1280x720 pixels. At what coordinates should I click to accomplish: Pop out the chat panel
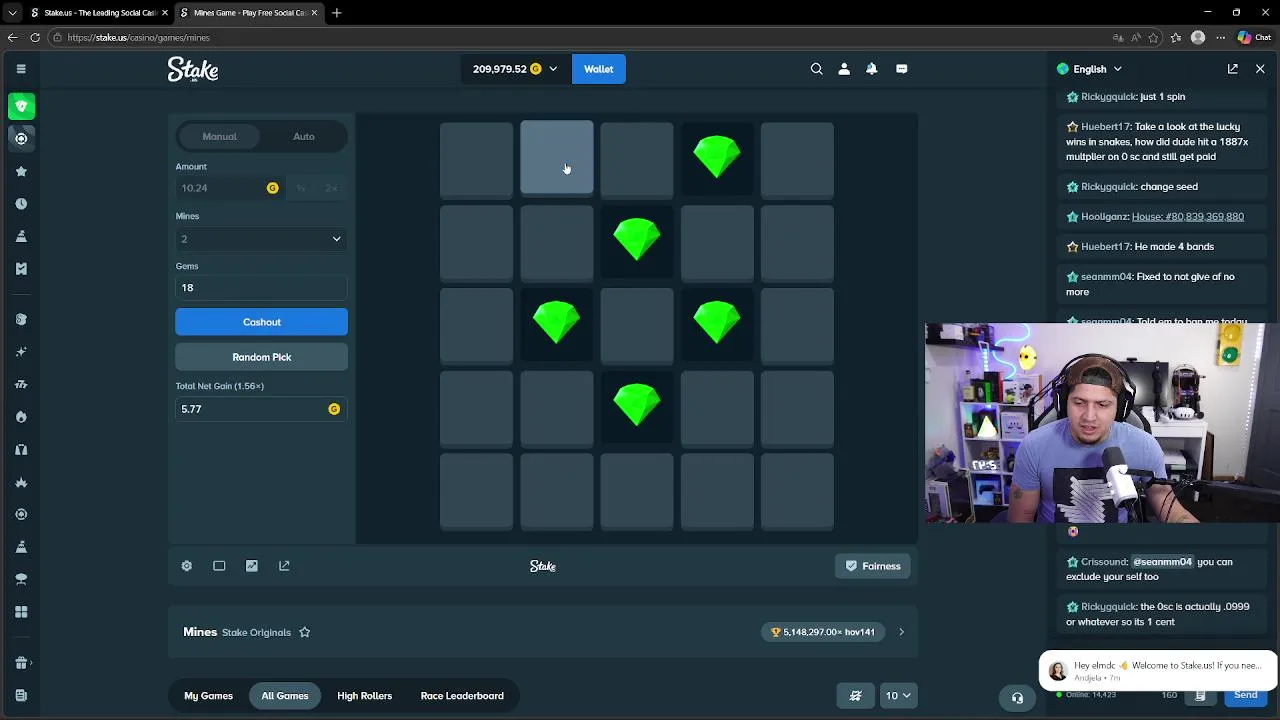click(x=1233, y=69)
